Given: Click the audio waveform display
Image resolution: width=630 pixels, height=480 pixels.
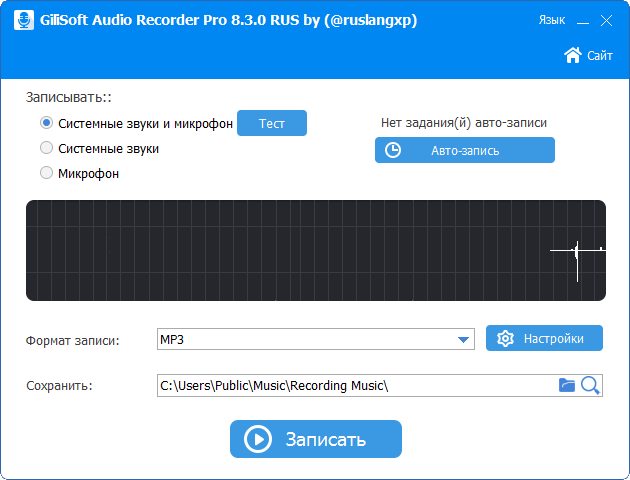Looking at the screenshot, I should (315, 250).
